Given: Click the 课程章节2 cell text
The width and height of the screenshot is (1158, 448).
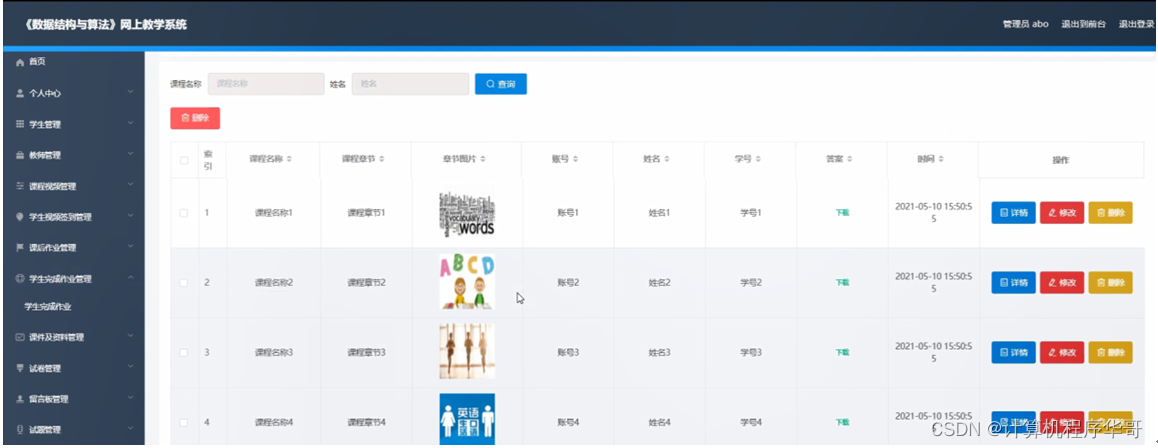Looking at the screenshot, I should point(367,283).
